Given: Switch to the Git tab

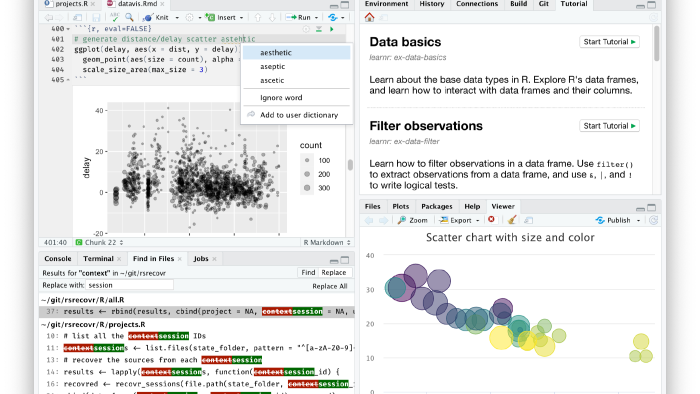Looking at the screenshot, I should click(543, 4).
